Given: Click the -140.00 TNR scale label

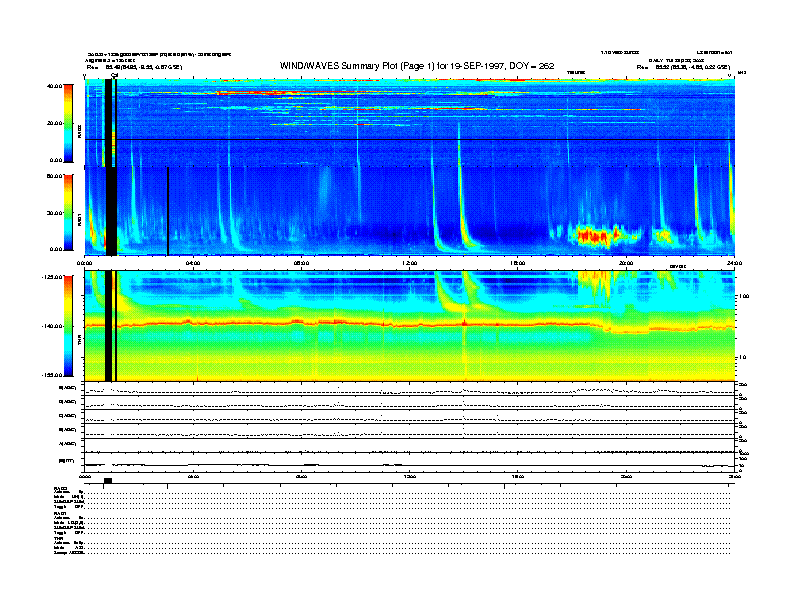Looking at the screenshot, I should 52,326.
